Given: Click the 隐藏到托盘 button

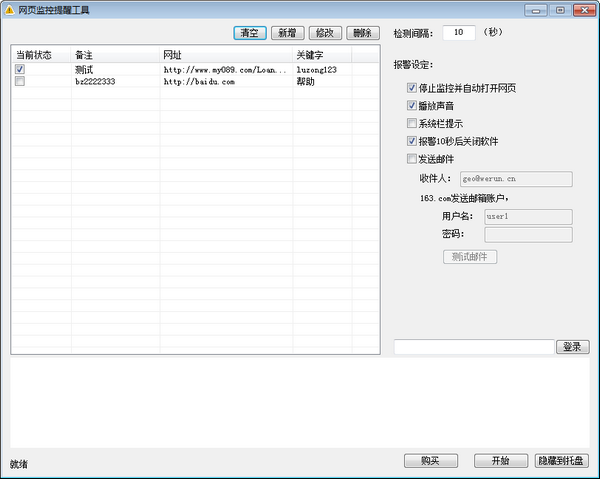Looking at the screenshot, I should tap(562, 461).
